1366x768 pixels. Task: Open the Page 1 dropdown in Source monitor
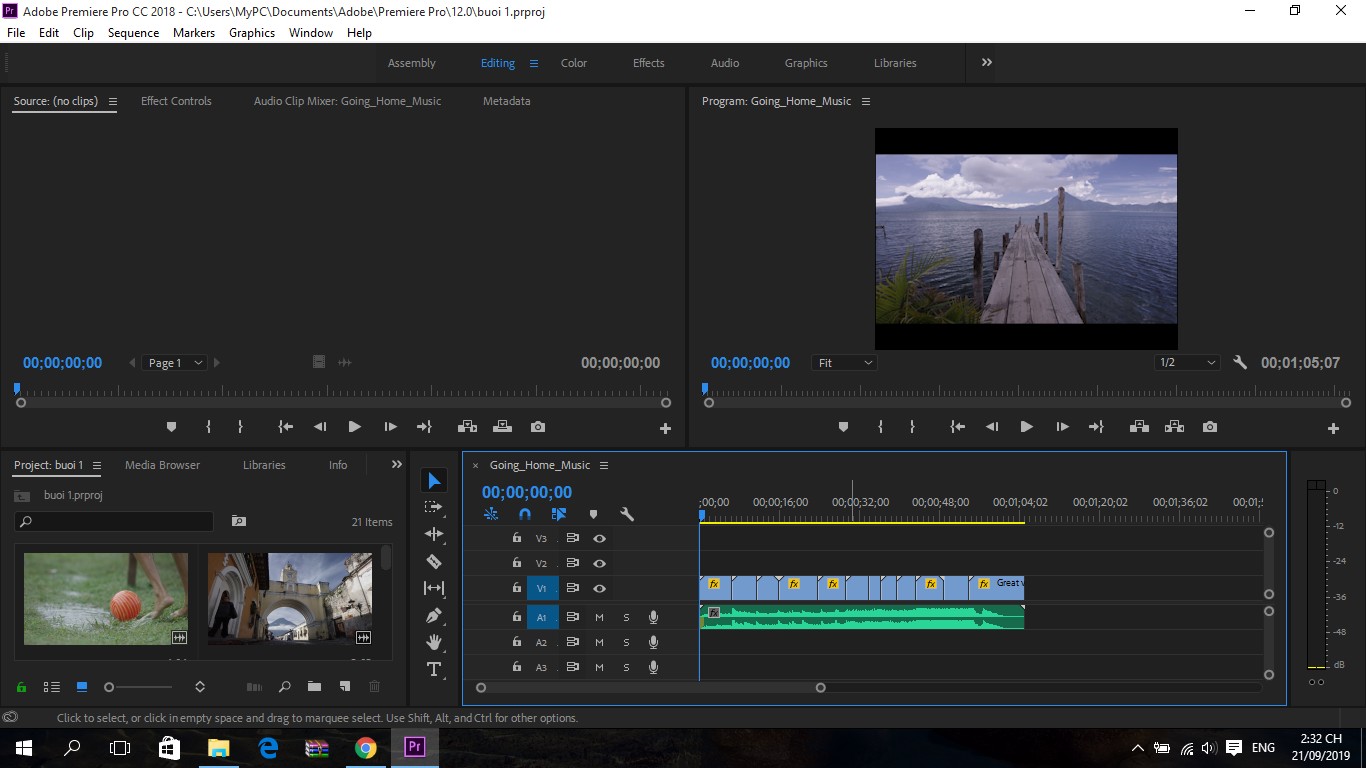175,363
